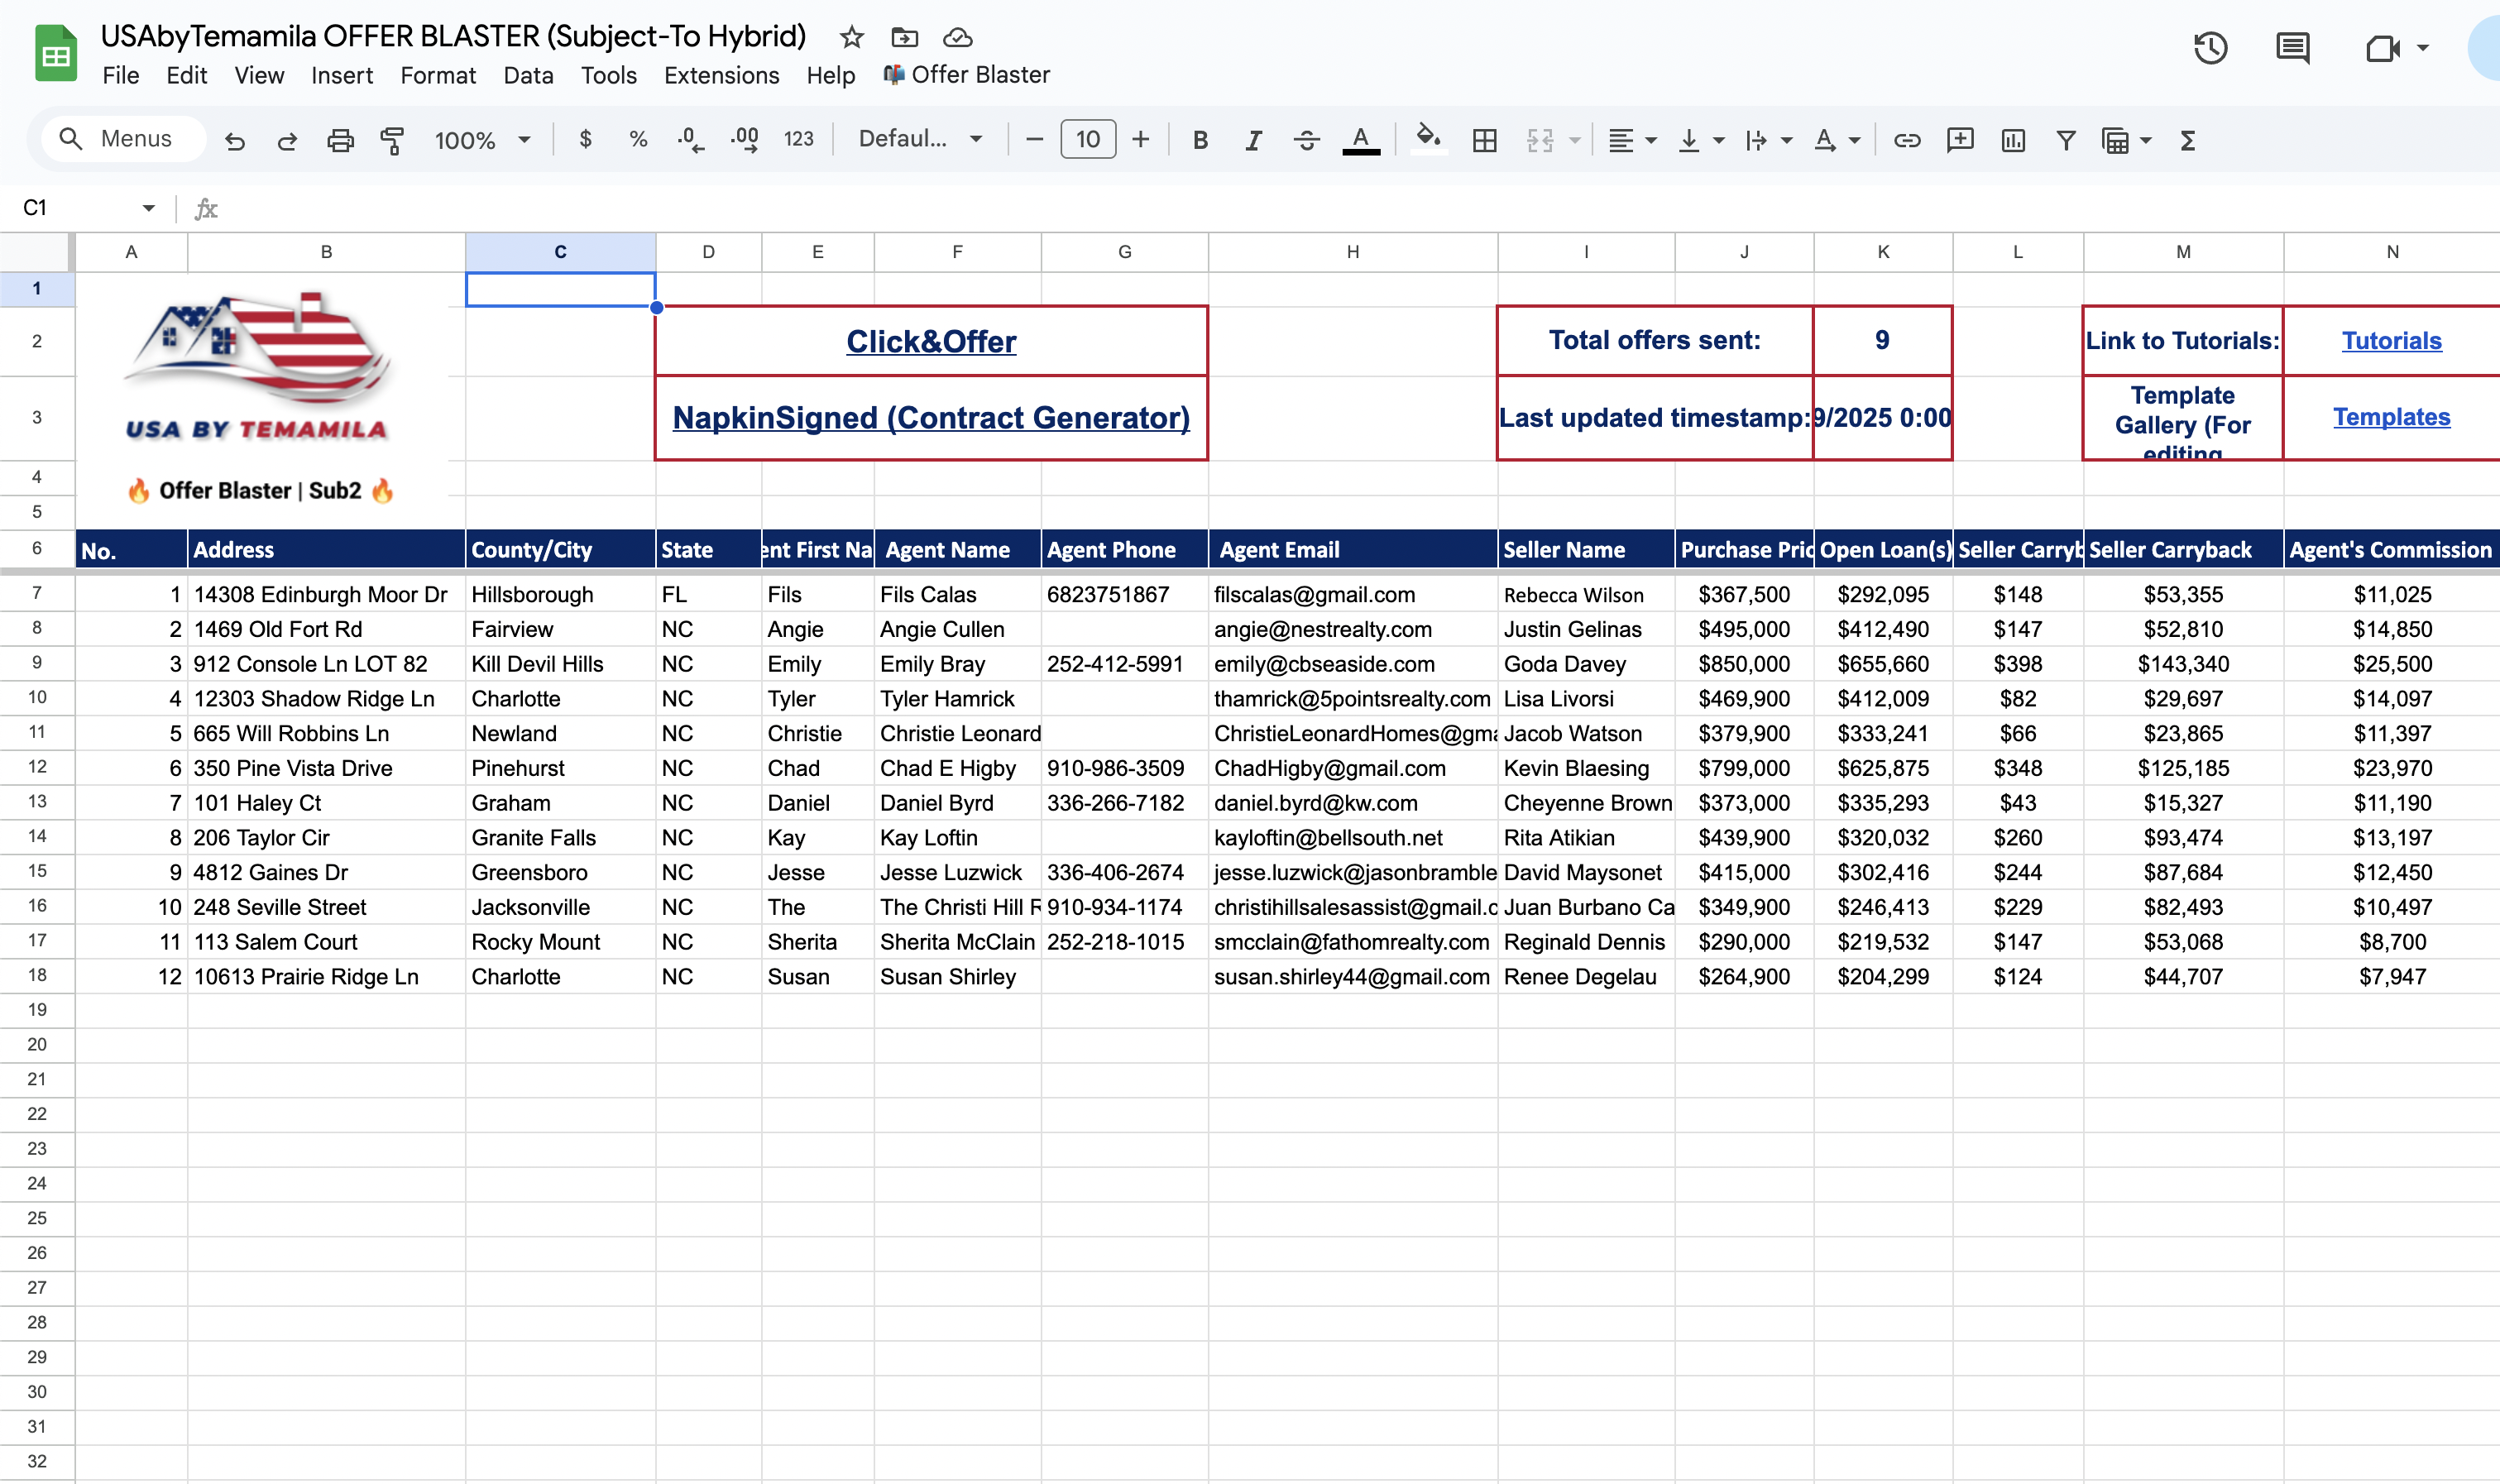Click the Insert link icon
2500x1484 pixels.
coord(1907,141)
